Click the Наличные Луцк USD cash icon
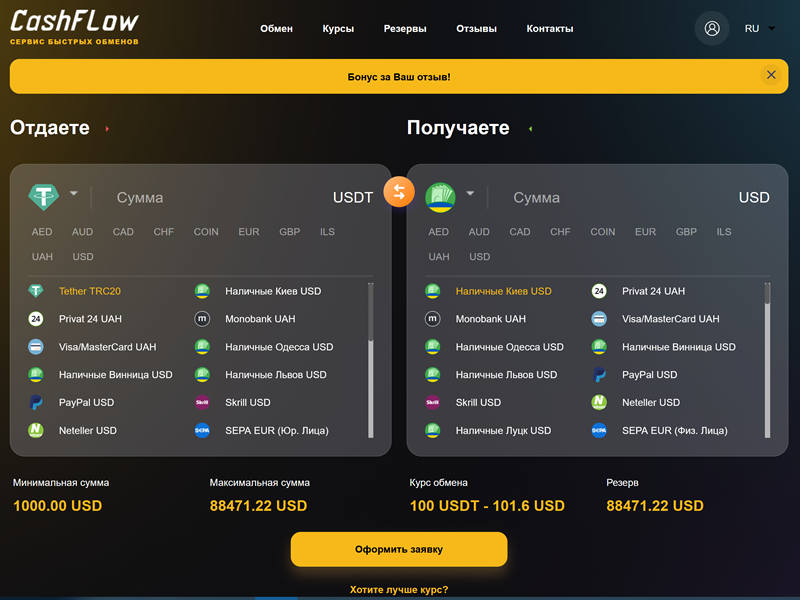This screenshot has width=800, height=600. coord(433,430)
